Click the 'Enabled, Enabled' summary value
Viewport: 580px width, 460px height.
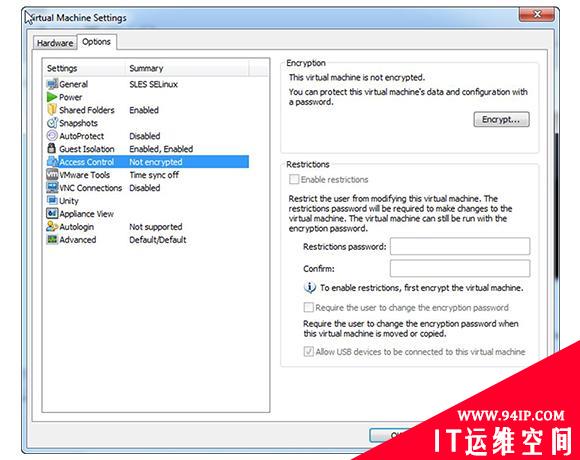tap(161, 149)
